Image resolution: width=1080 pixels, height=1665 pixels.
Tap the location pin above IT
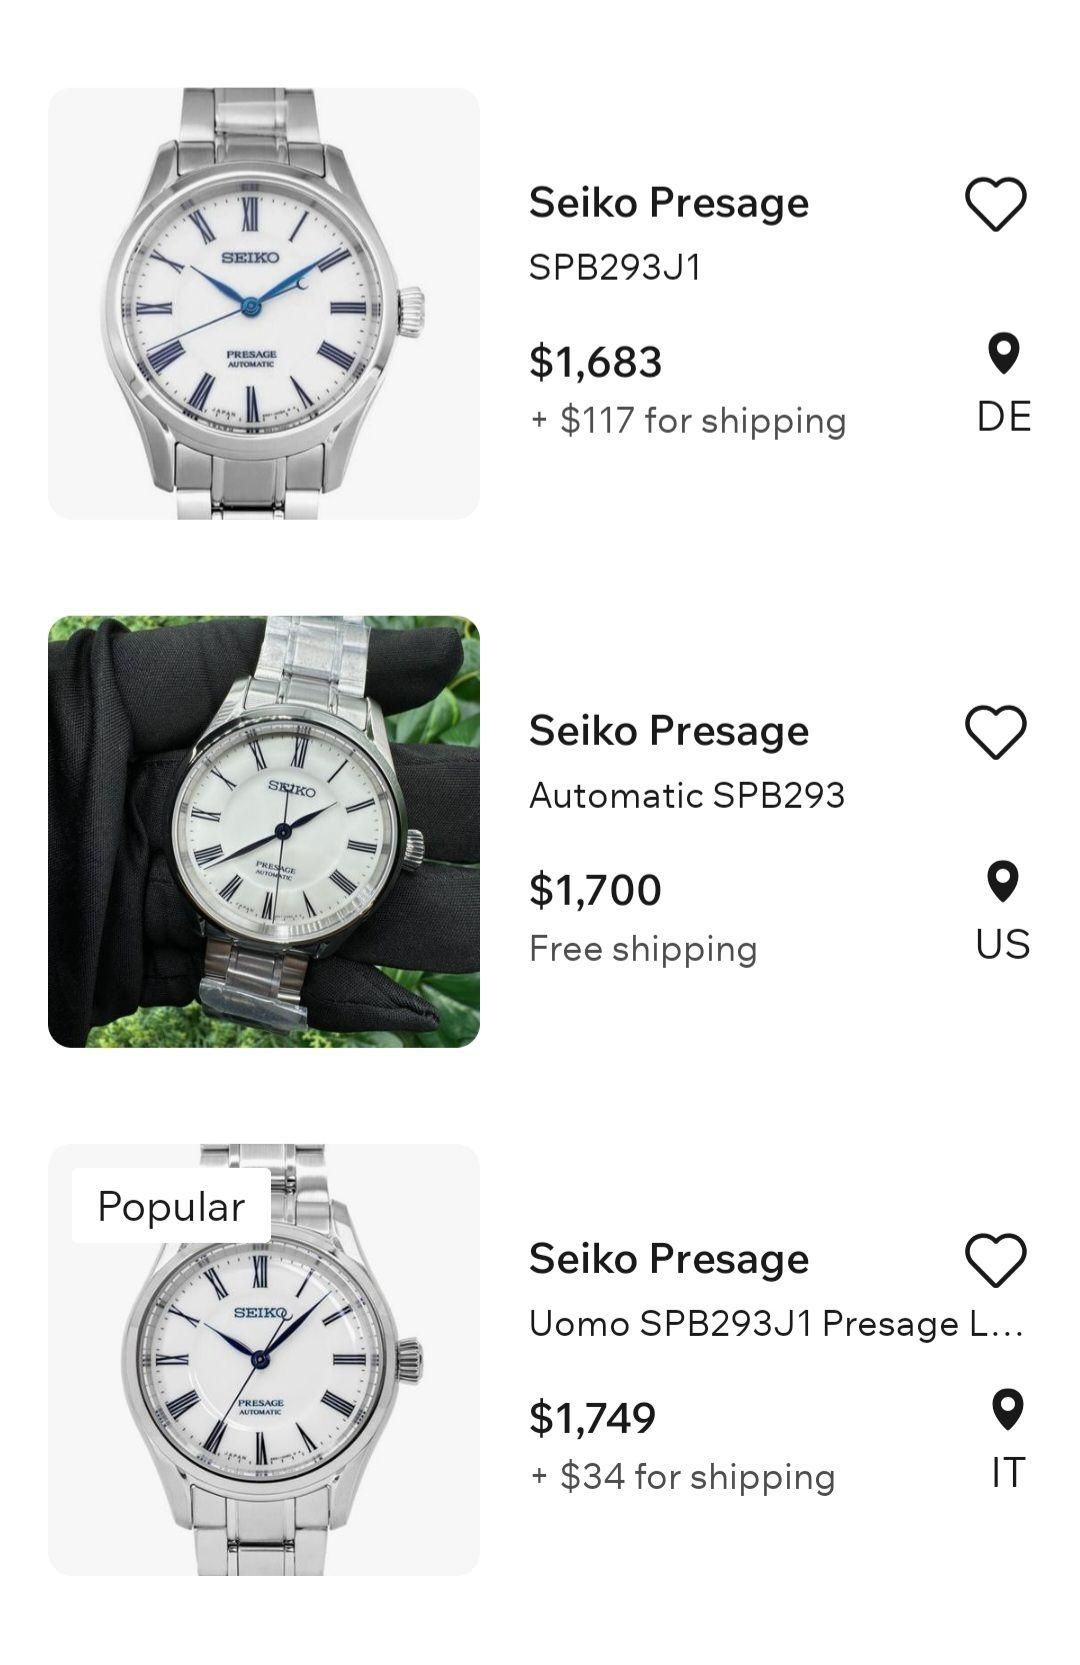[1007, 1409]
